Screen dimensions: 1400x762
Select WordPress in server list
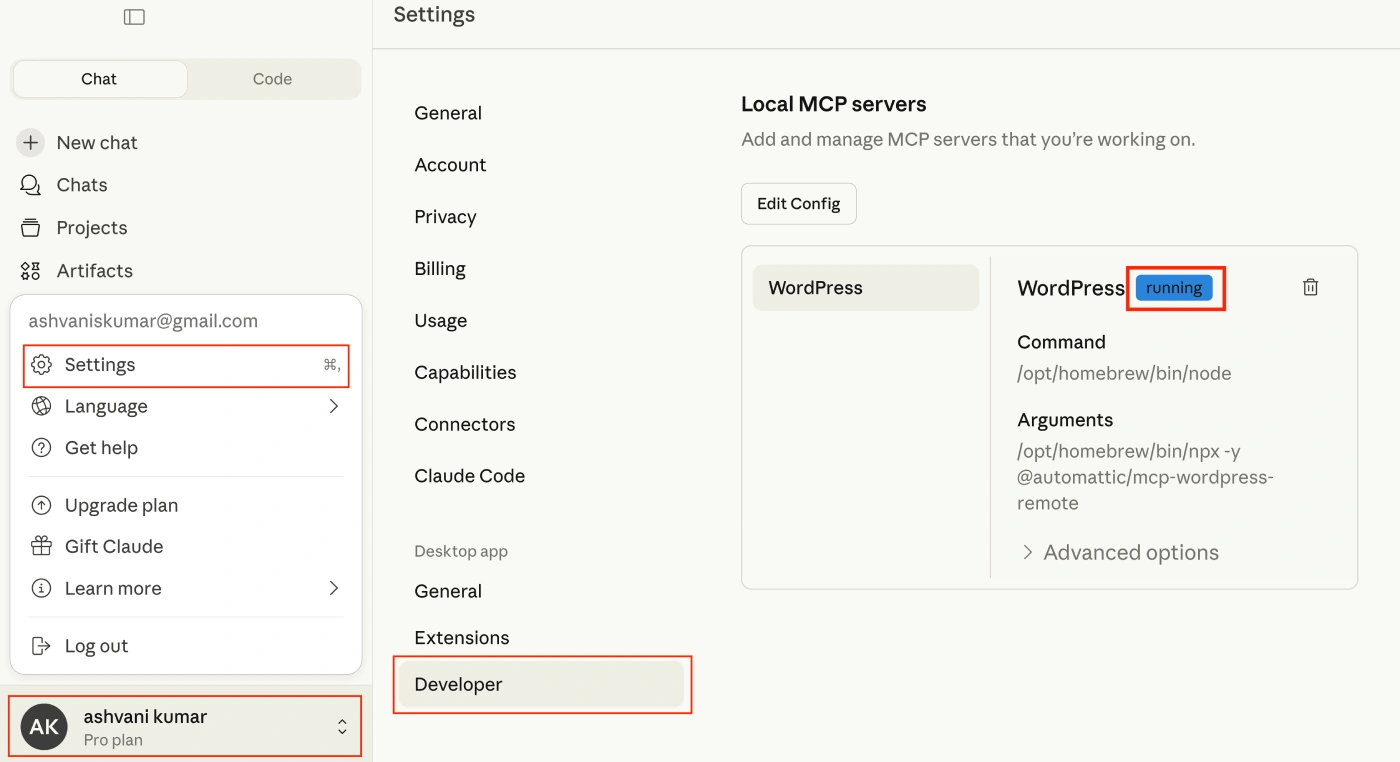(865, 288)
